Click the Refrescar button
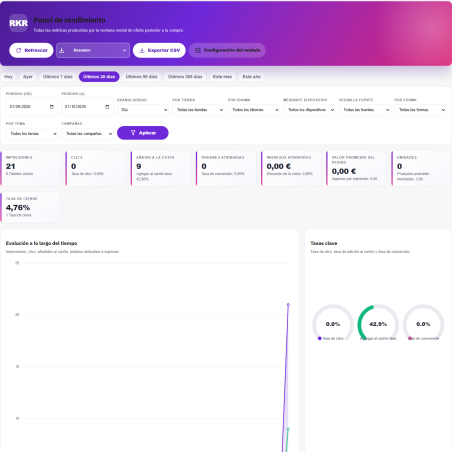Viewport: 452px width, 452px height. (x=31, y=50)
